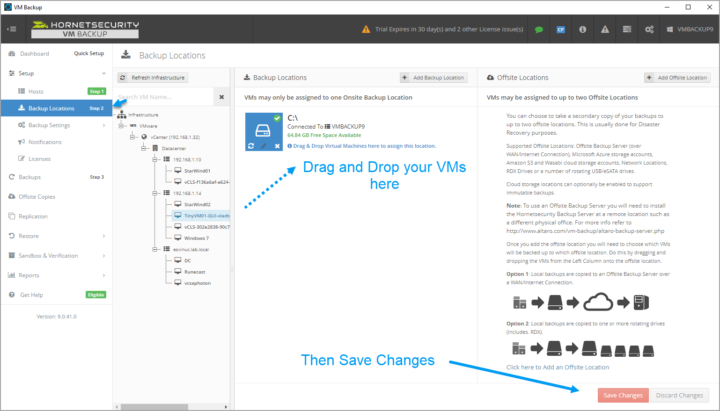
Task: Click Add Offsite Location button
Action: 678,78
